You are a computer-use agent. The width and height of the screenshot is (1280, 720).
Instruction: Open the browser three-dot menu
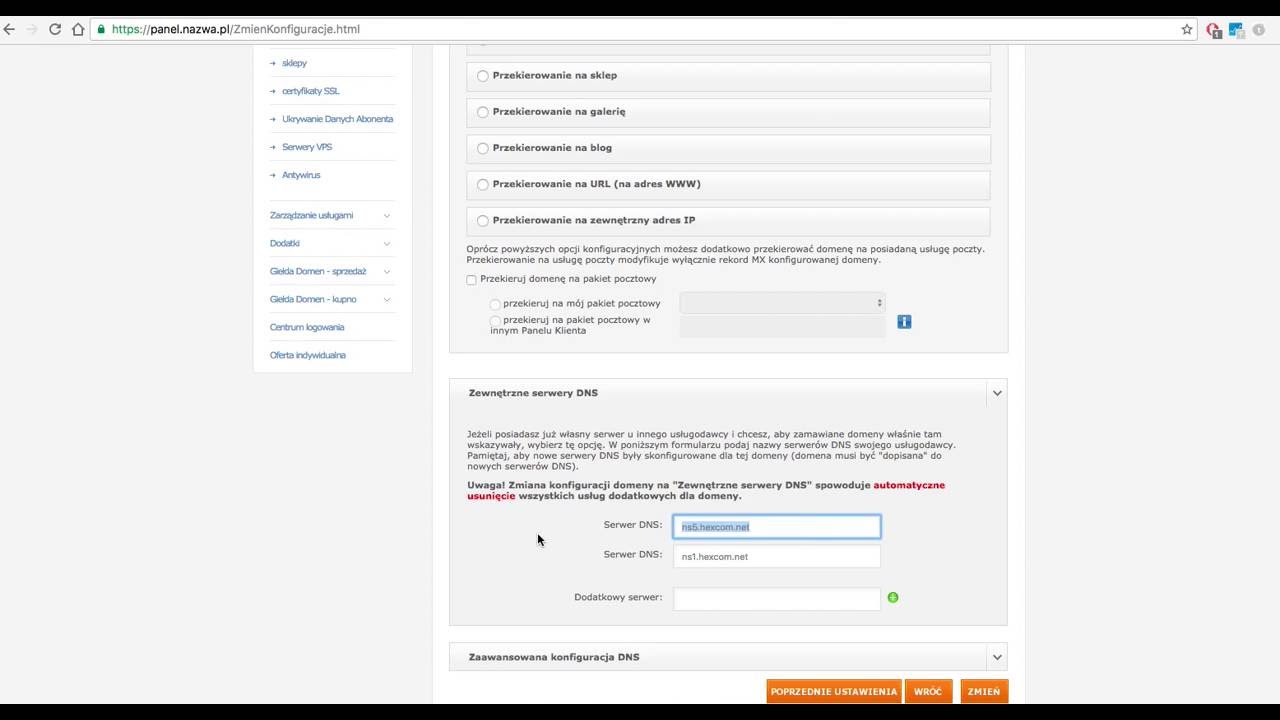pyautogui.click(x=1259, y=29)
